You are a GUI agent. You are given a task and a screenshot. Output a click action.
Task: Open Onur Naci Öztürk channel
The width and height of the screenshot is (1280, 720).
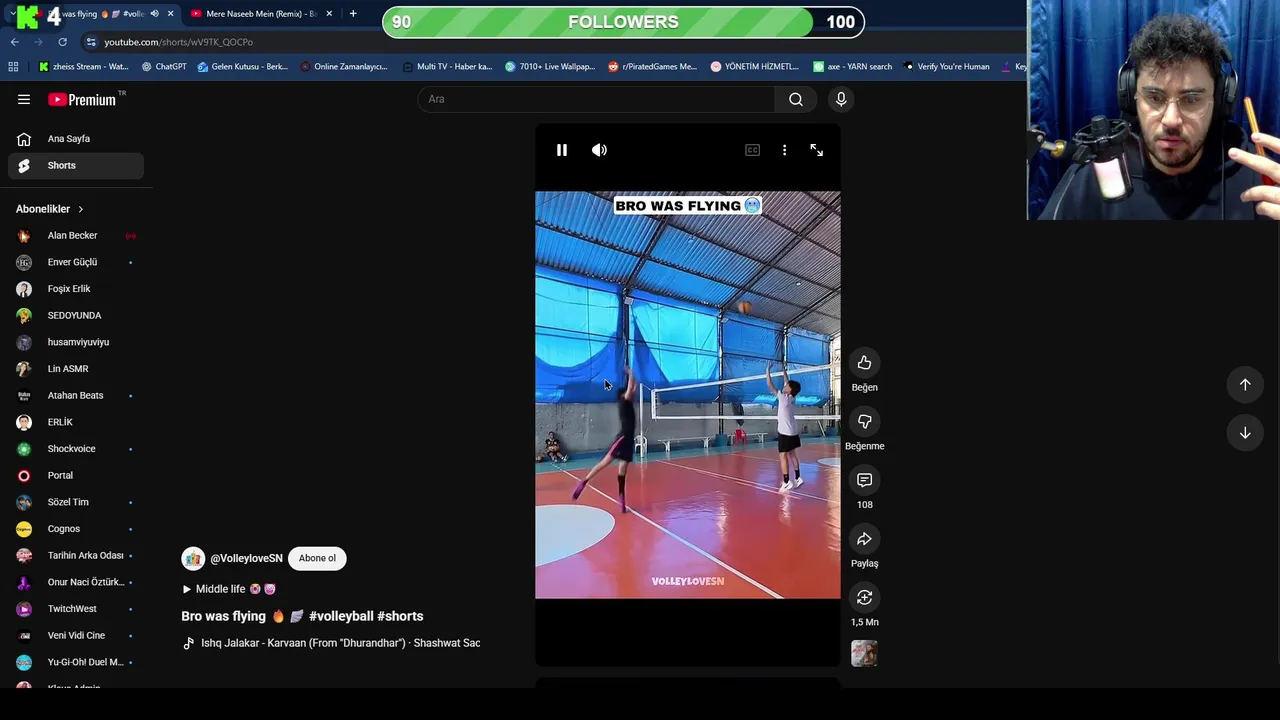point(76,582)
